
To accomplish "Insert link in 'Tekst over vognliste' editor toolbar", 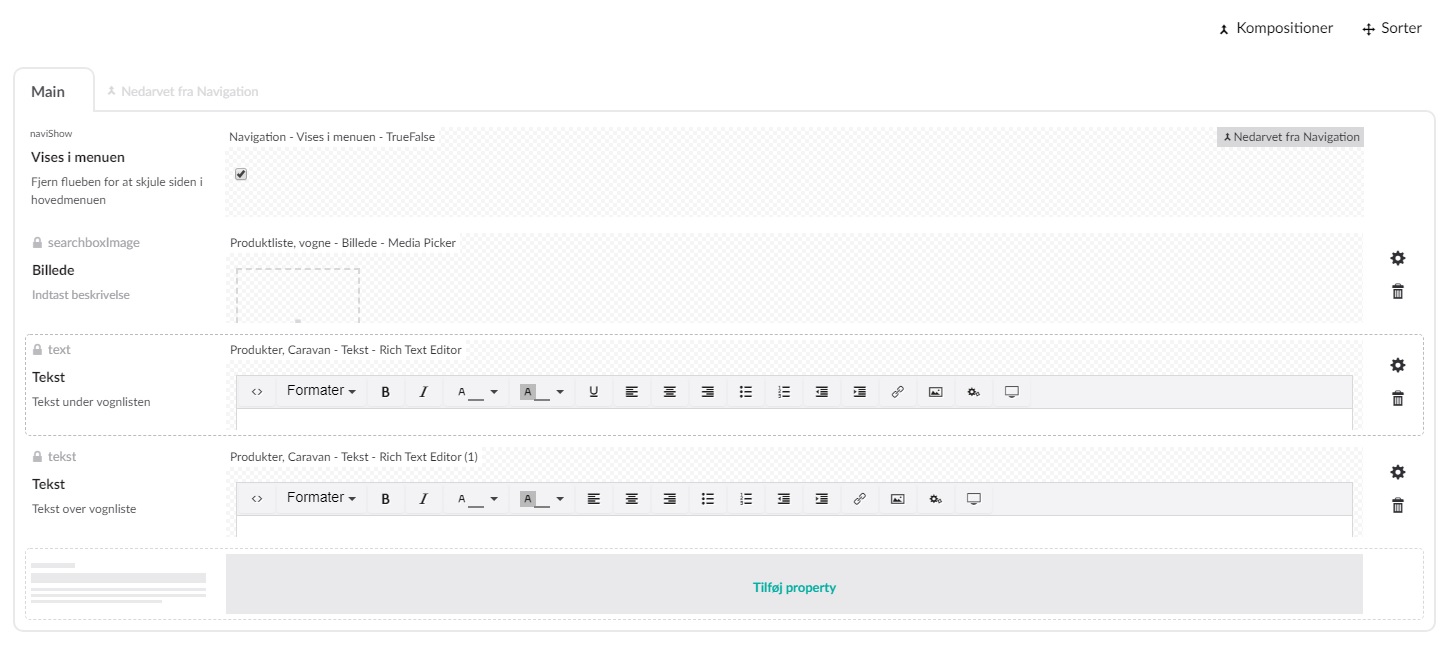I will pos(859,499).
